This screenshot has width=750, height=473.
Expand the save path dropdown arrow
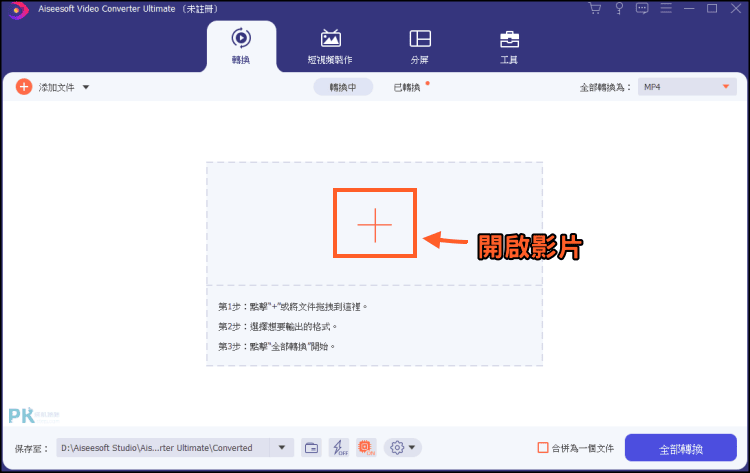[282, 448]
